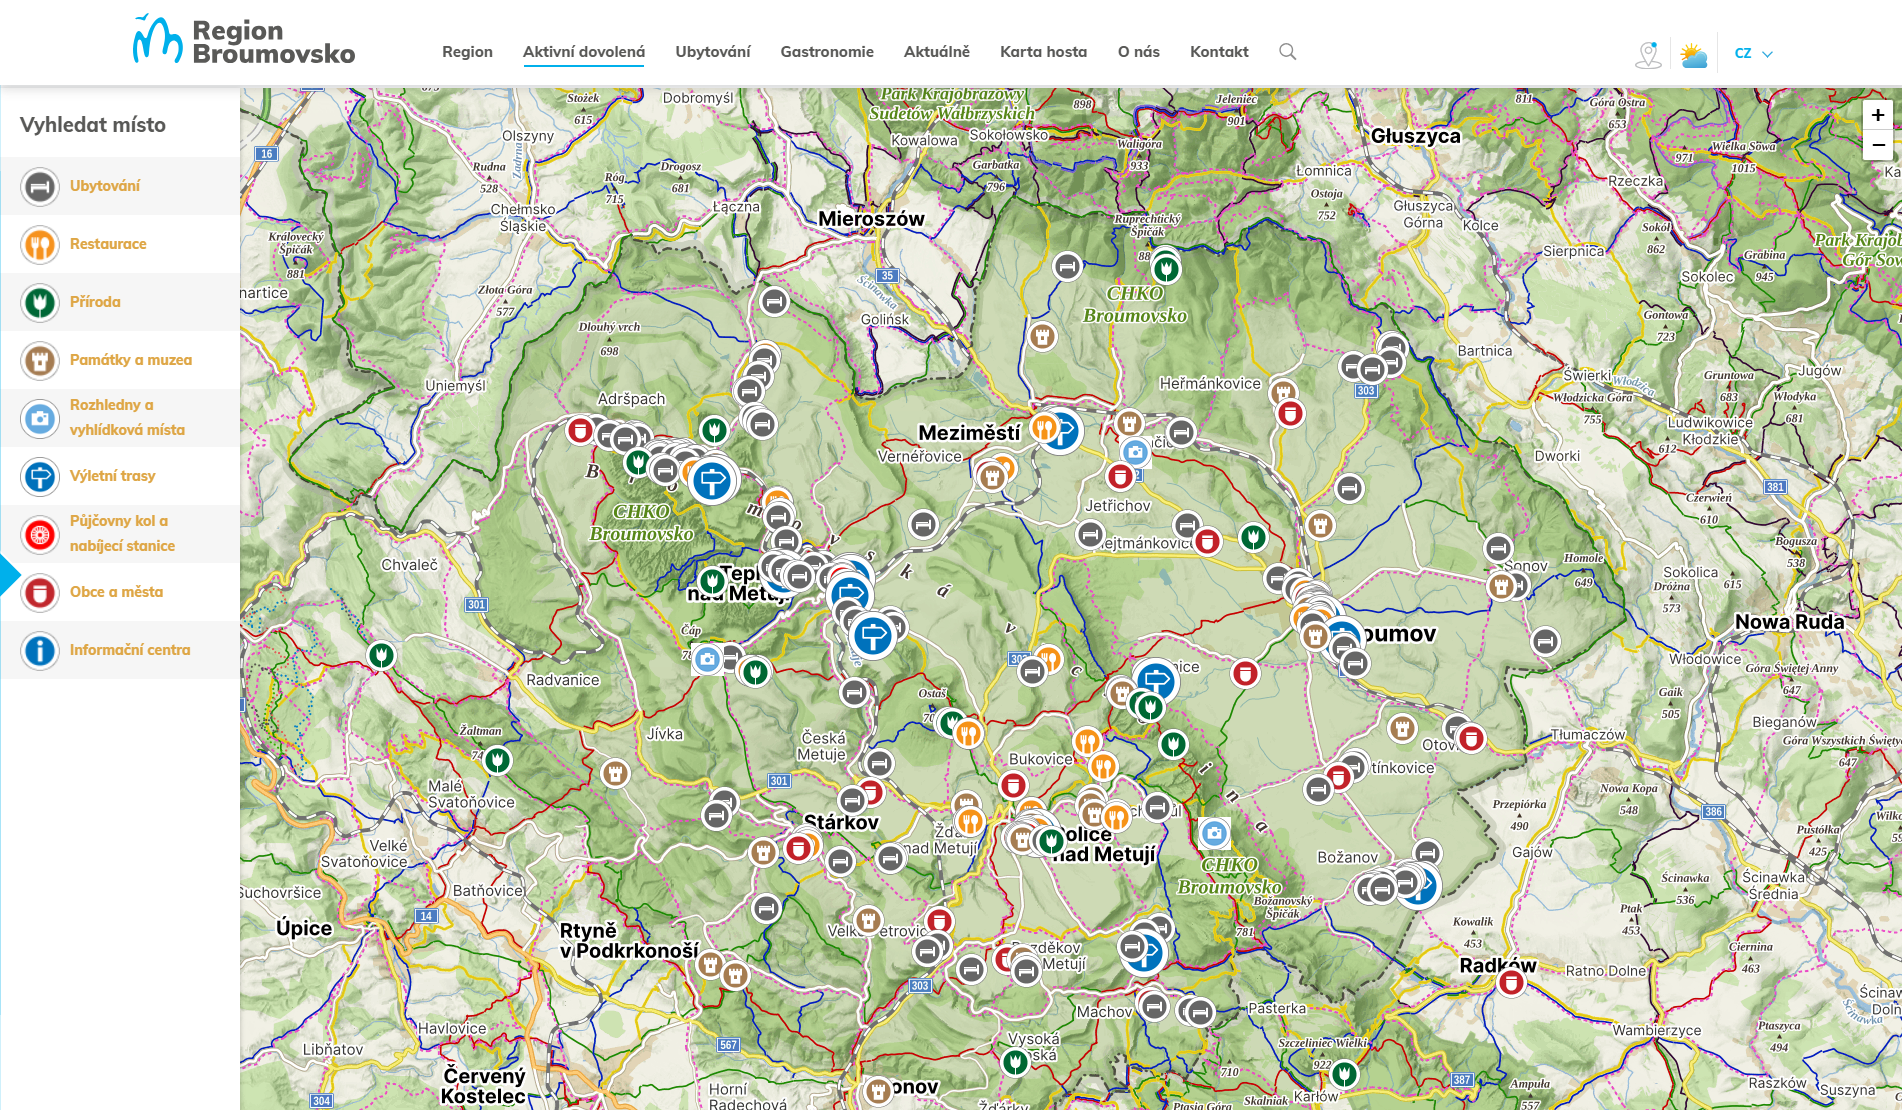Image resolution: width=1902 pixels, height=1110 pixels.
Task: Click the map location pin icon in header
Action: pos(1648,55)
